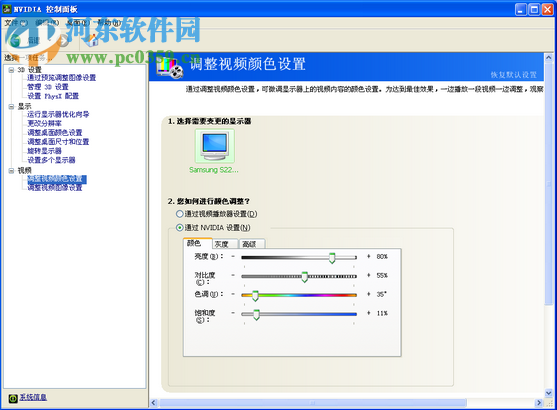
Task: Open the 帮助(H) menu
Action: tap(109, 23)
